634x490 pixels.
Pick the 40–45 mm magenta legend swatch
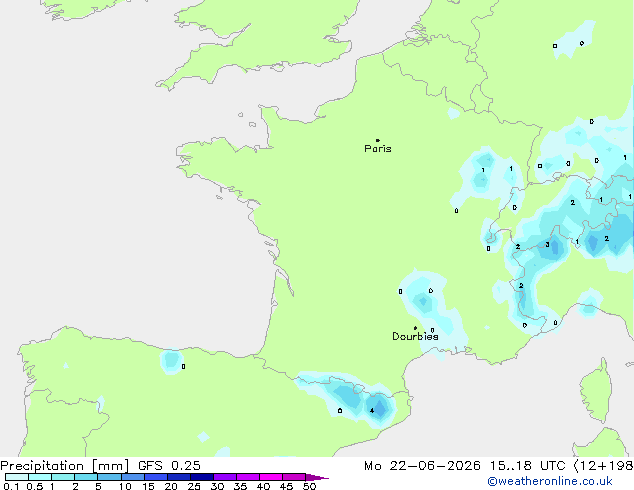pos(271,477)
